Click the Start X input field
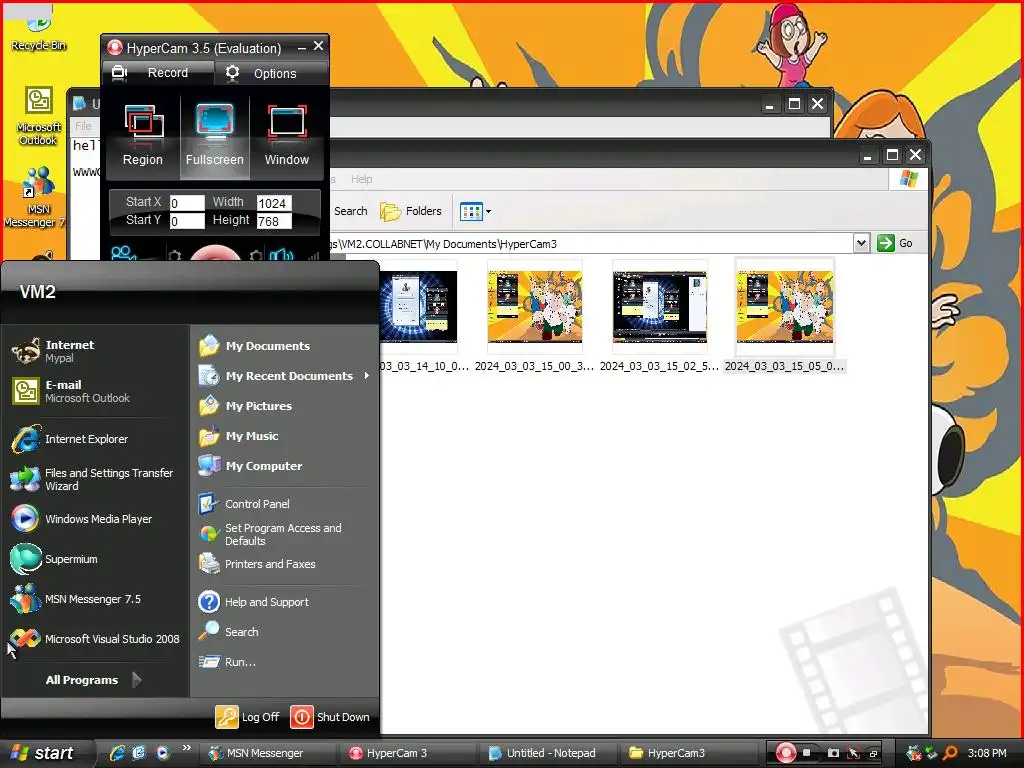Image resolution: width=1024 pixels, height=768 pixels. (x=187, y=203)
